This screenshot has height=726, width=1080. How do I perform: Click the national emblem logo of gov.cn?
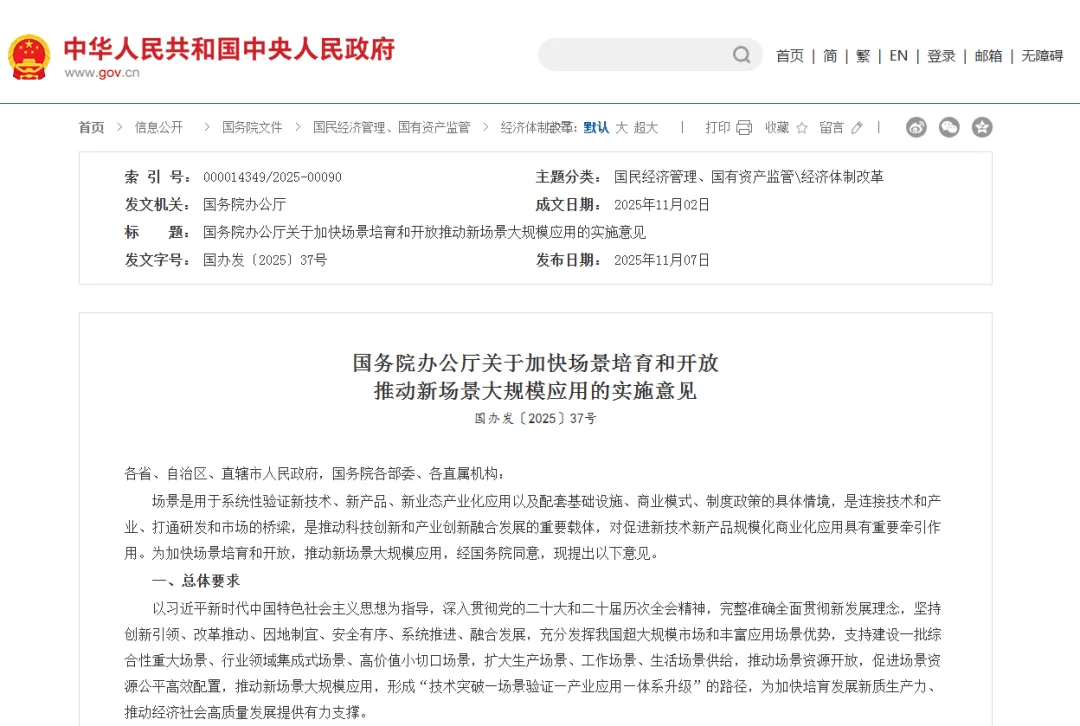(x=28, y=55)
